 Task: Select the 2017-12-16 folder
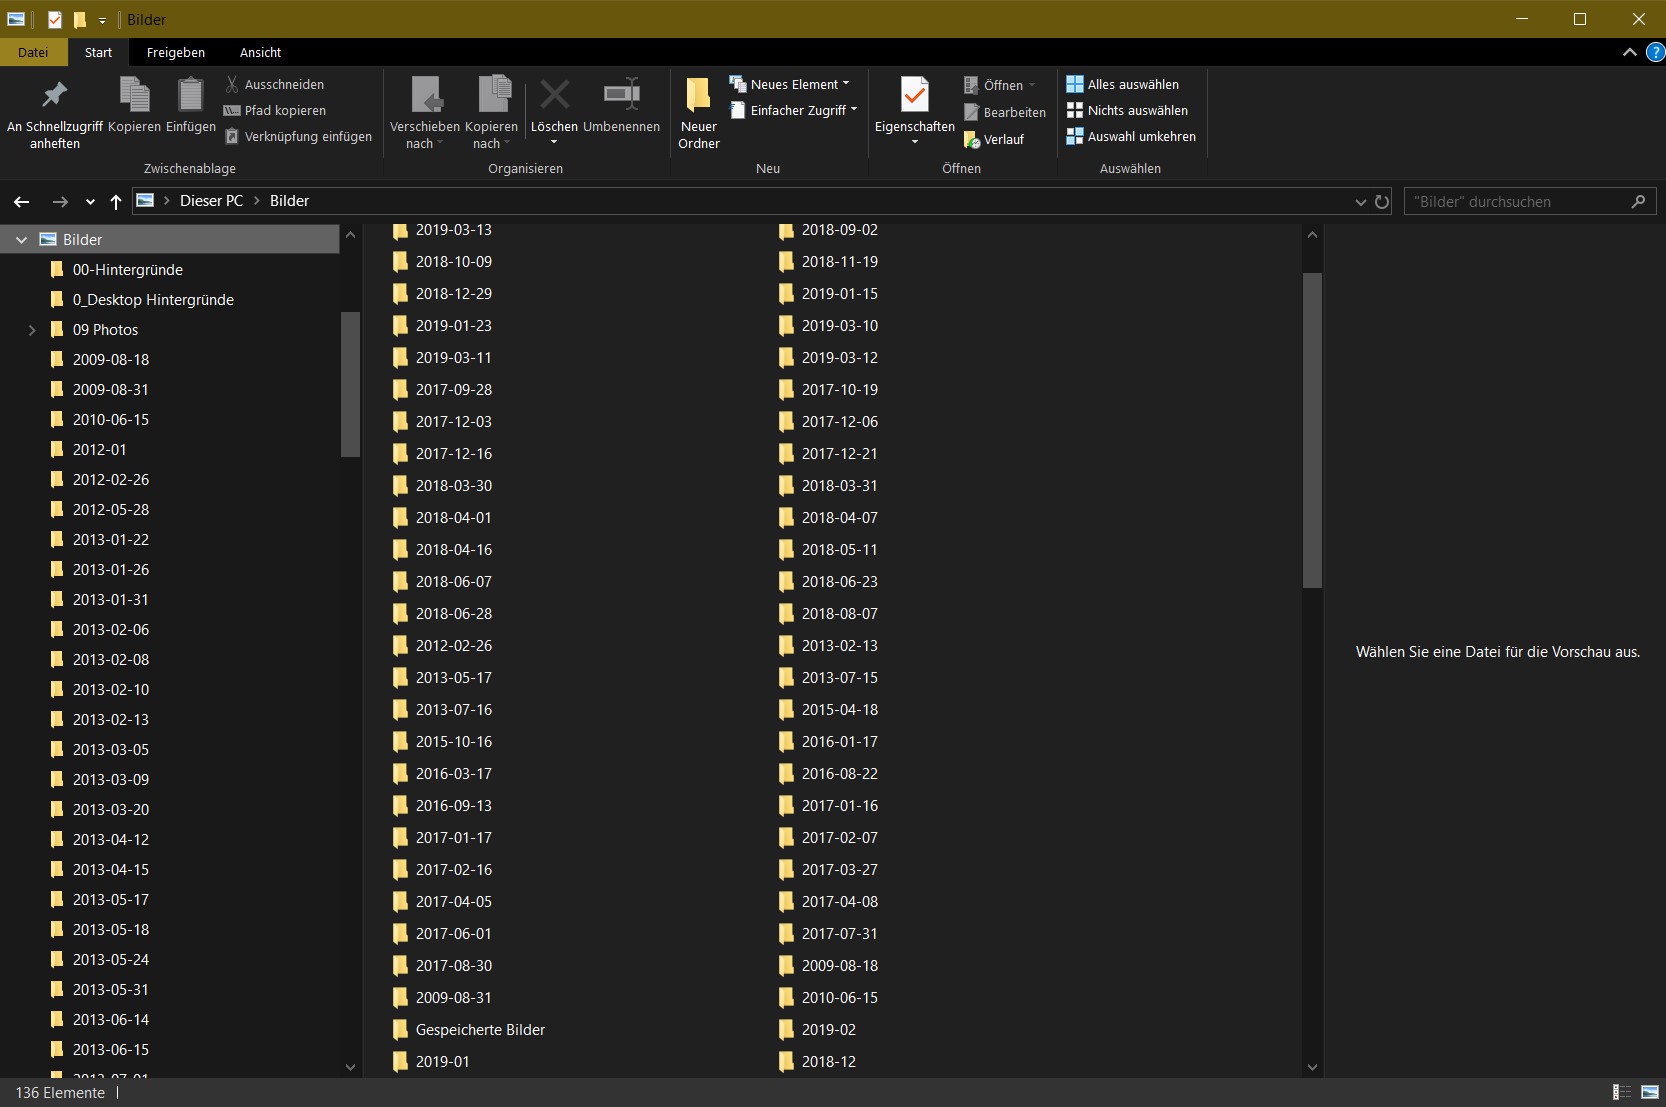[442, 454]
